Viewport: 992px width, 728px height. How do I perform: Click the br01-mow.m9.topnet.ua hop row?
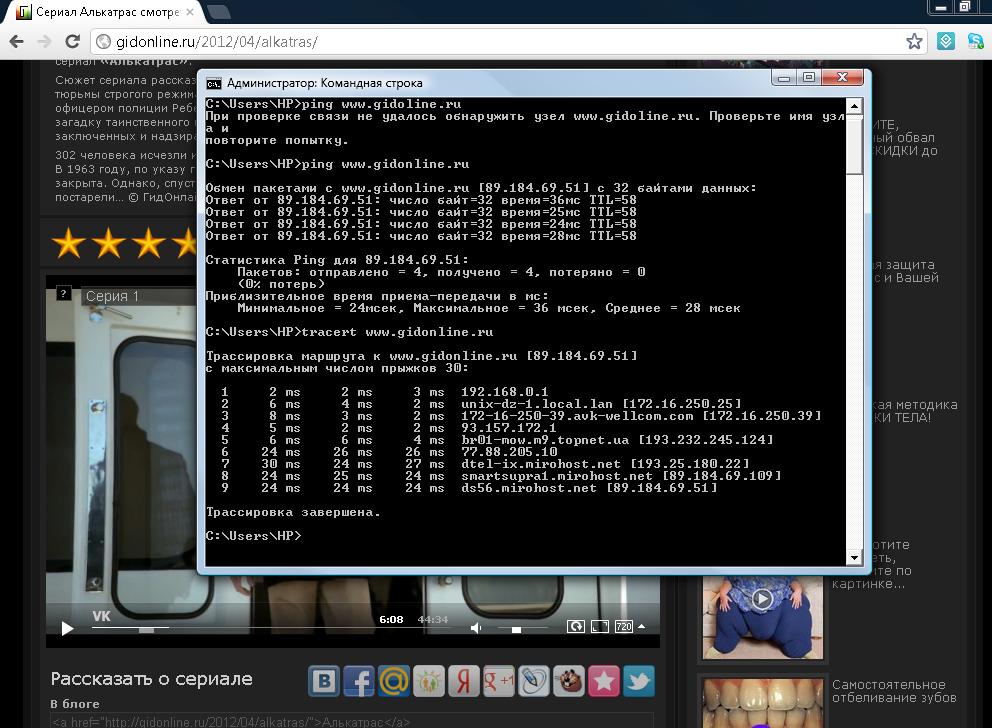497,440
